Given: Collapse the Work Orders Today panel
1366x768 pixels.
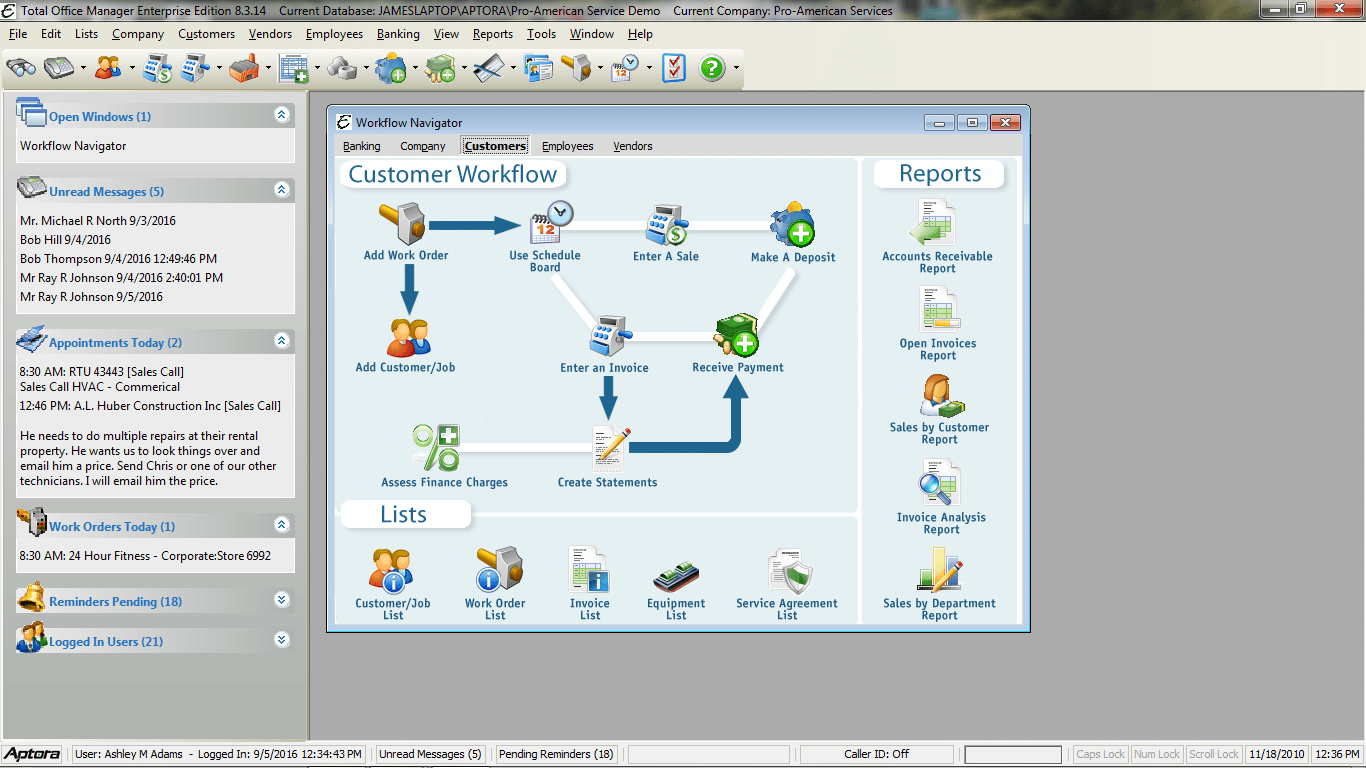Looking at the screenshot, I should [281, 525].
